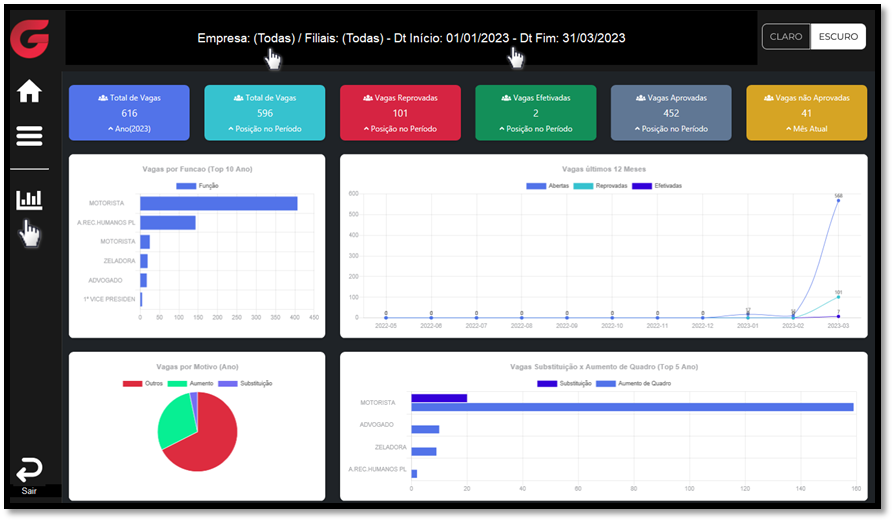Click the Sair exit arrow icon
Screen dimensions: 894x522
click(x=29, y=470)
